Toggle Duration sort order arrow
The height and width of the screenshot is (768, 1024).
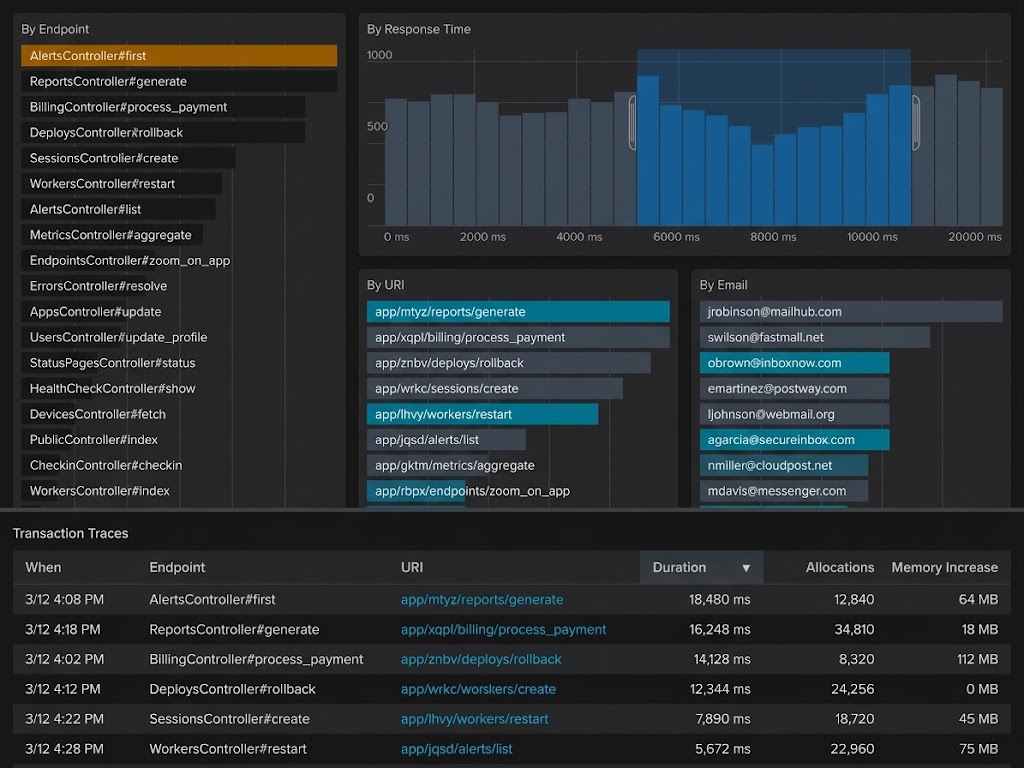click(746, 568)
